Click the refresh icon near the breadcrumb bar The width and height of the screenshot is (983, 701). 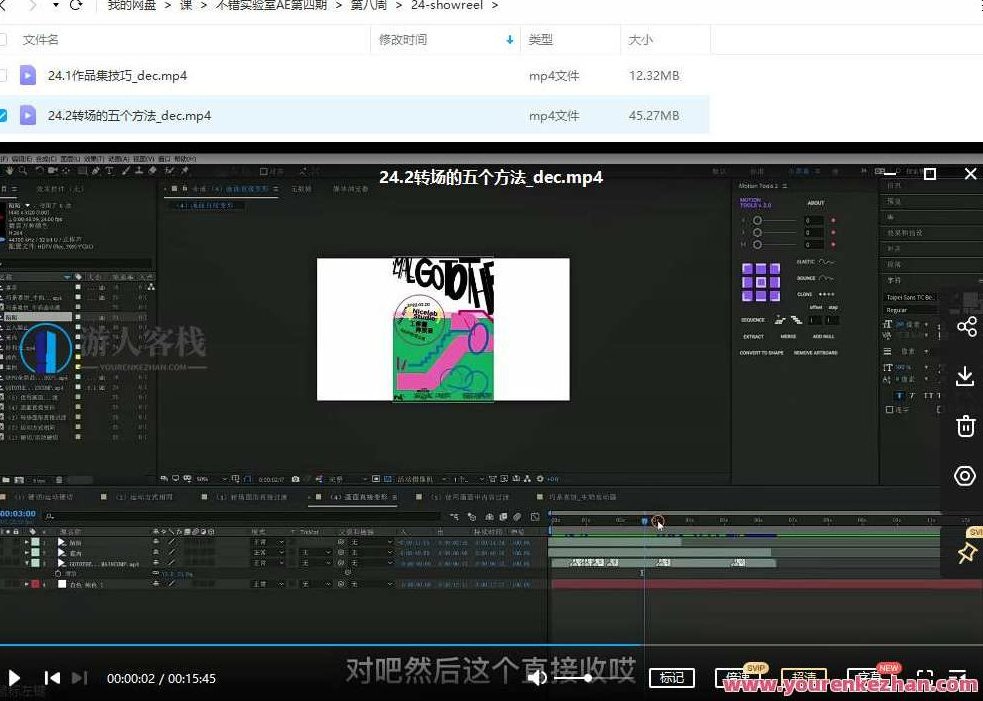pyautogui.click(x=78, y=6)
